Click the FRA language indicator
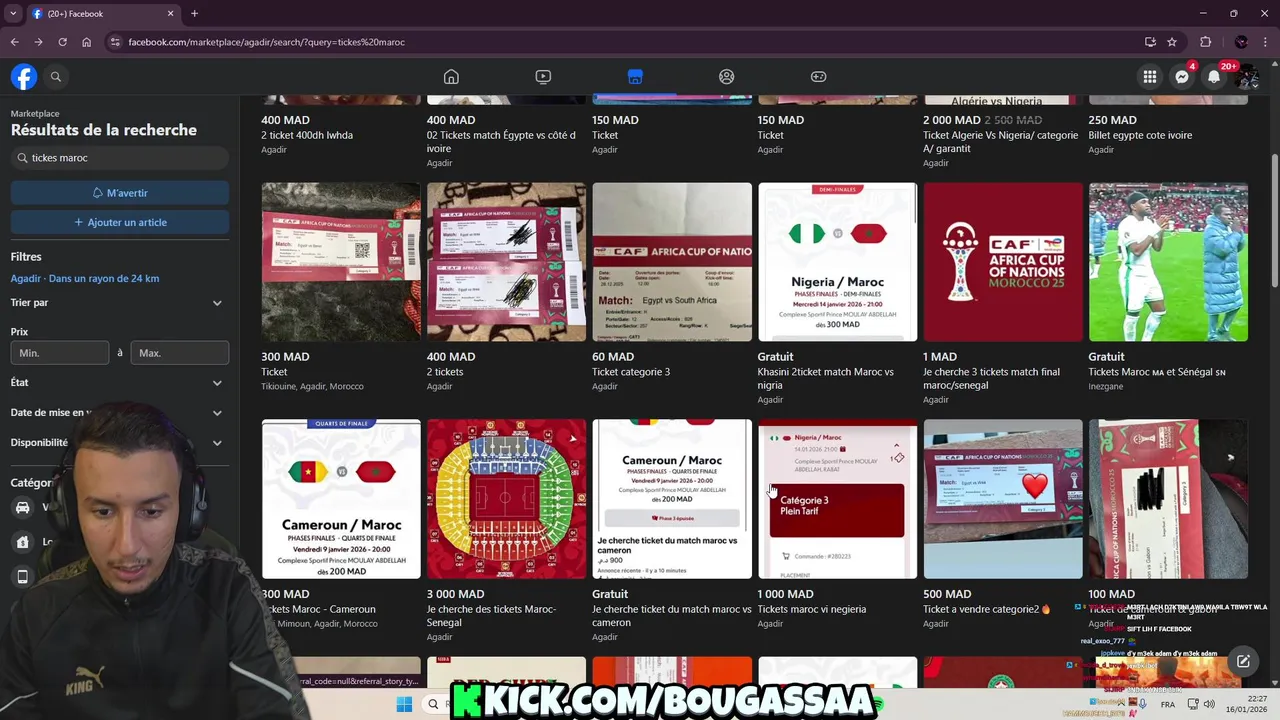The height and width of the screenshot is (720, 1280). 1168,704
